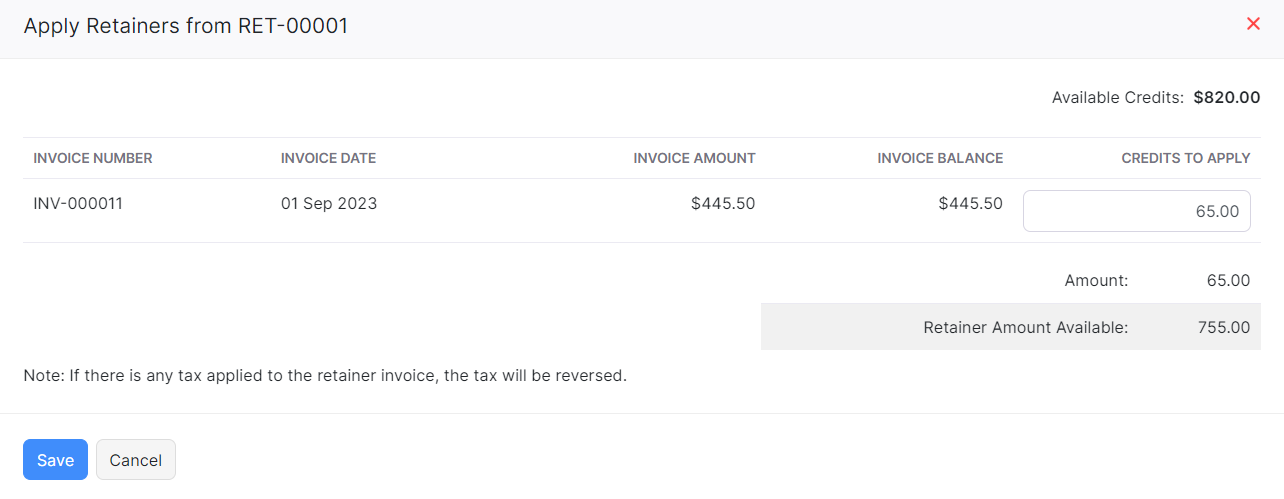1284x499 pixels.
Task: Focus the Credits to Apply input field
Action: pos(1136,211)
